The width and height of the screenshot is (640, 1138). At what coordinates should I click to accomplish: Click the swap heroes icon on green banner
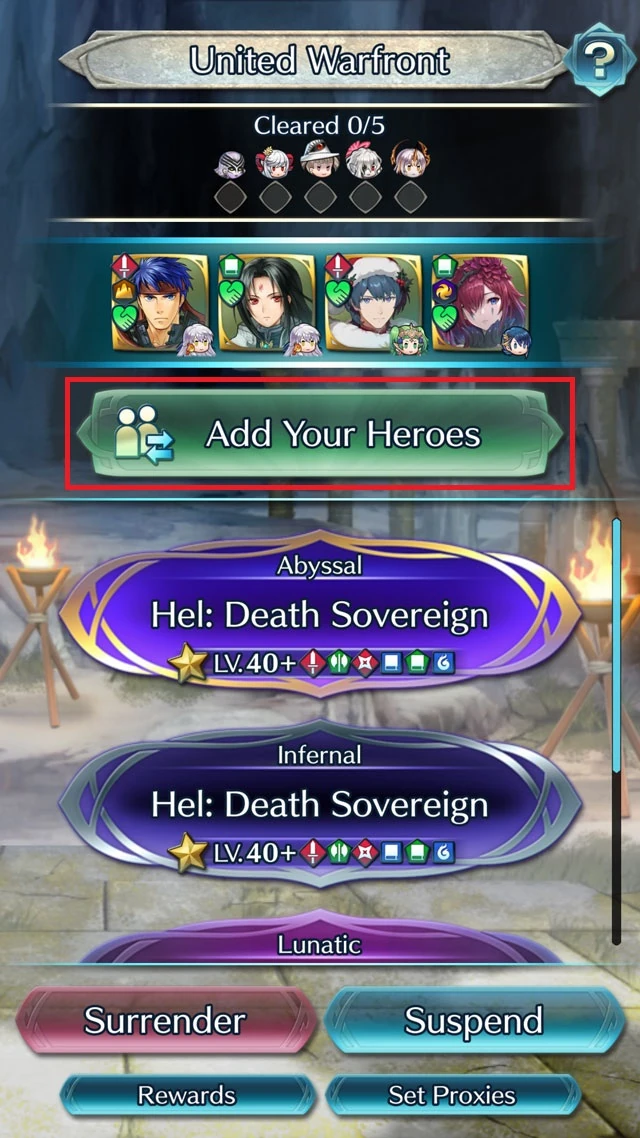click(x=144, y=434)
